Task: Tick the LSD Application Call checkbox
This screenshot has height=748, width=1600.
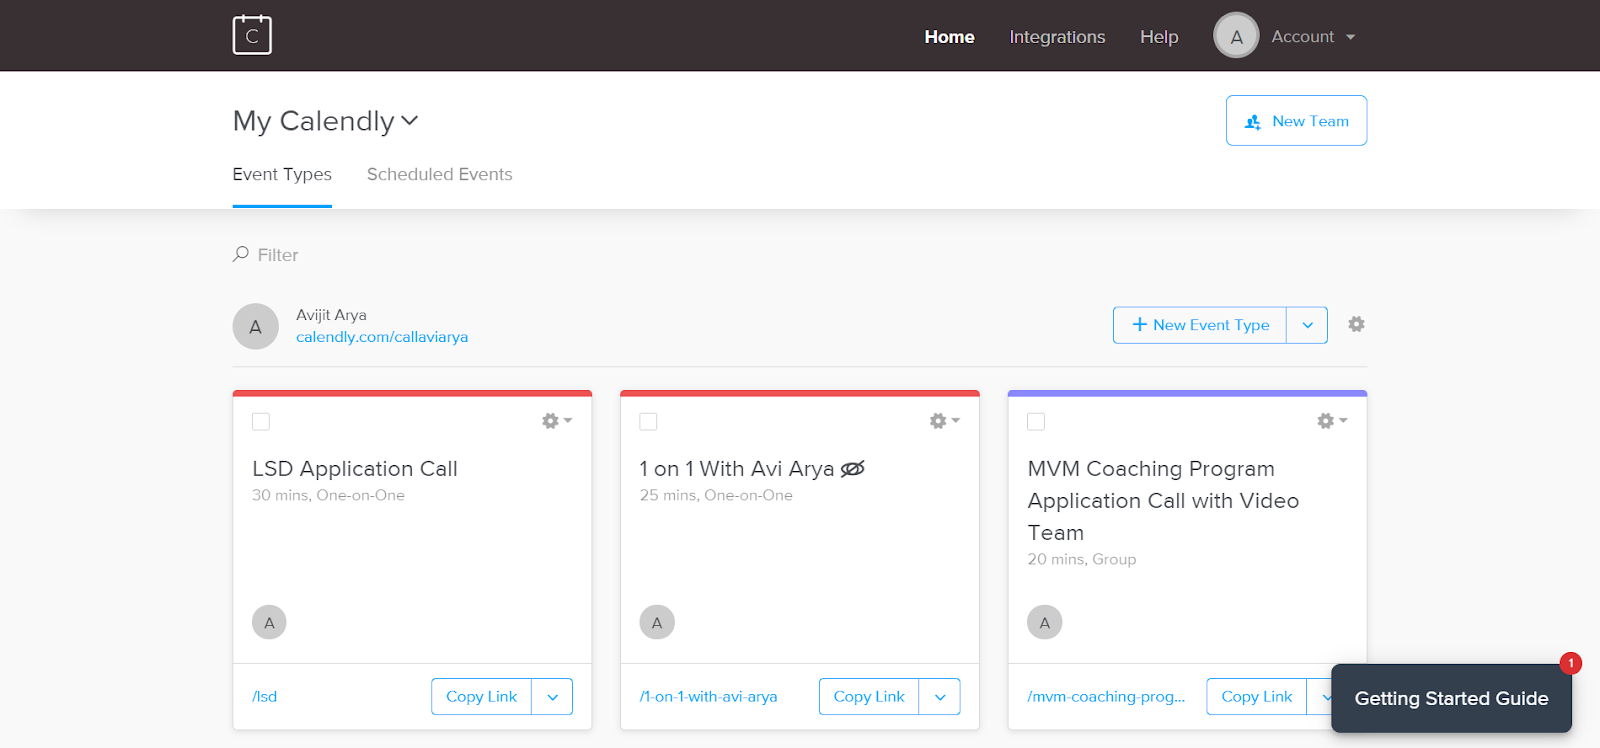Action: (x=261, y=422)
